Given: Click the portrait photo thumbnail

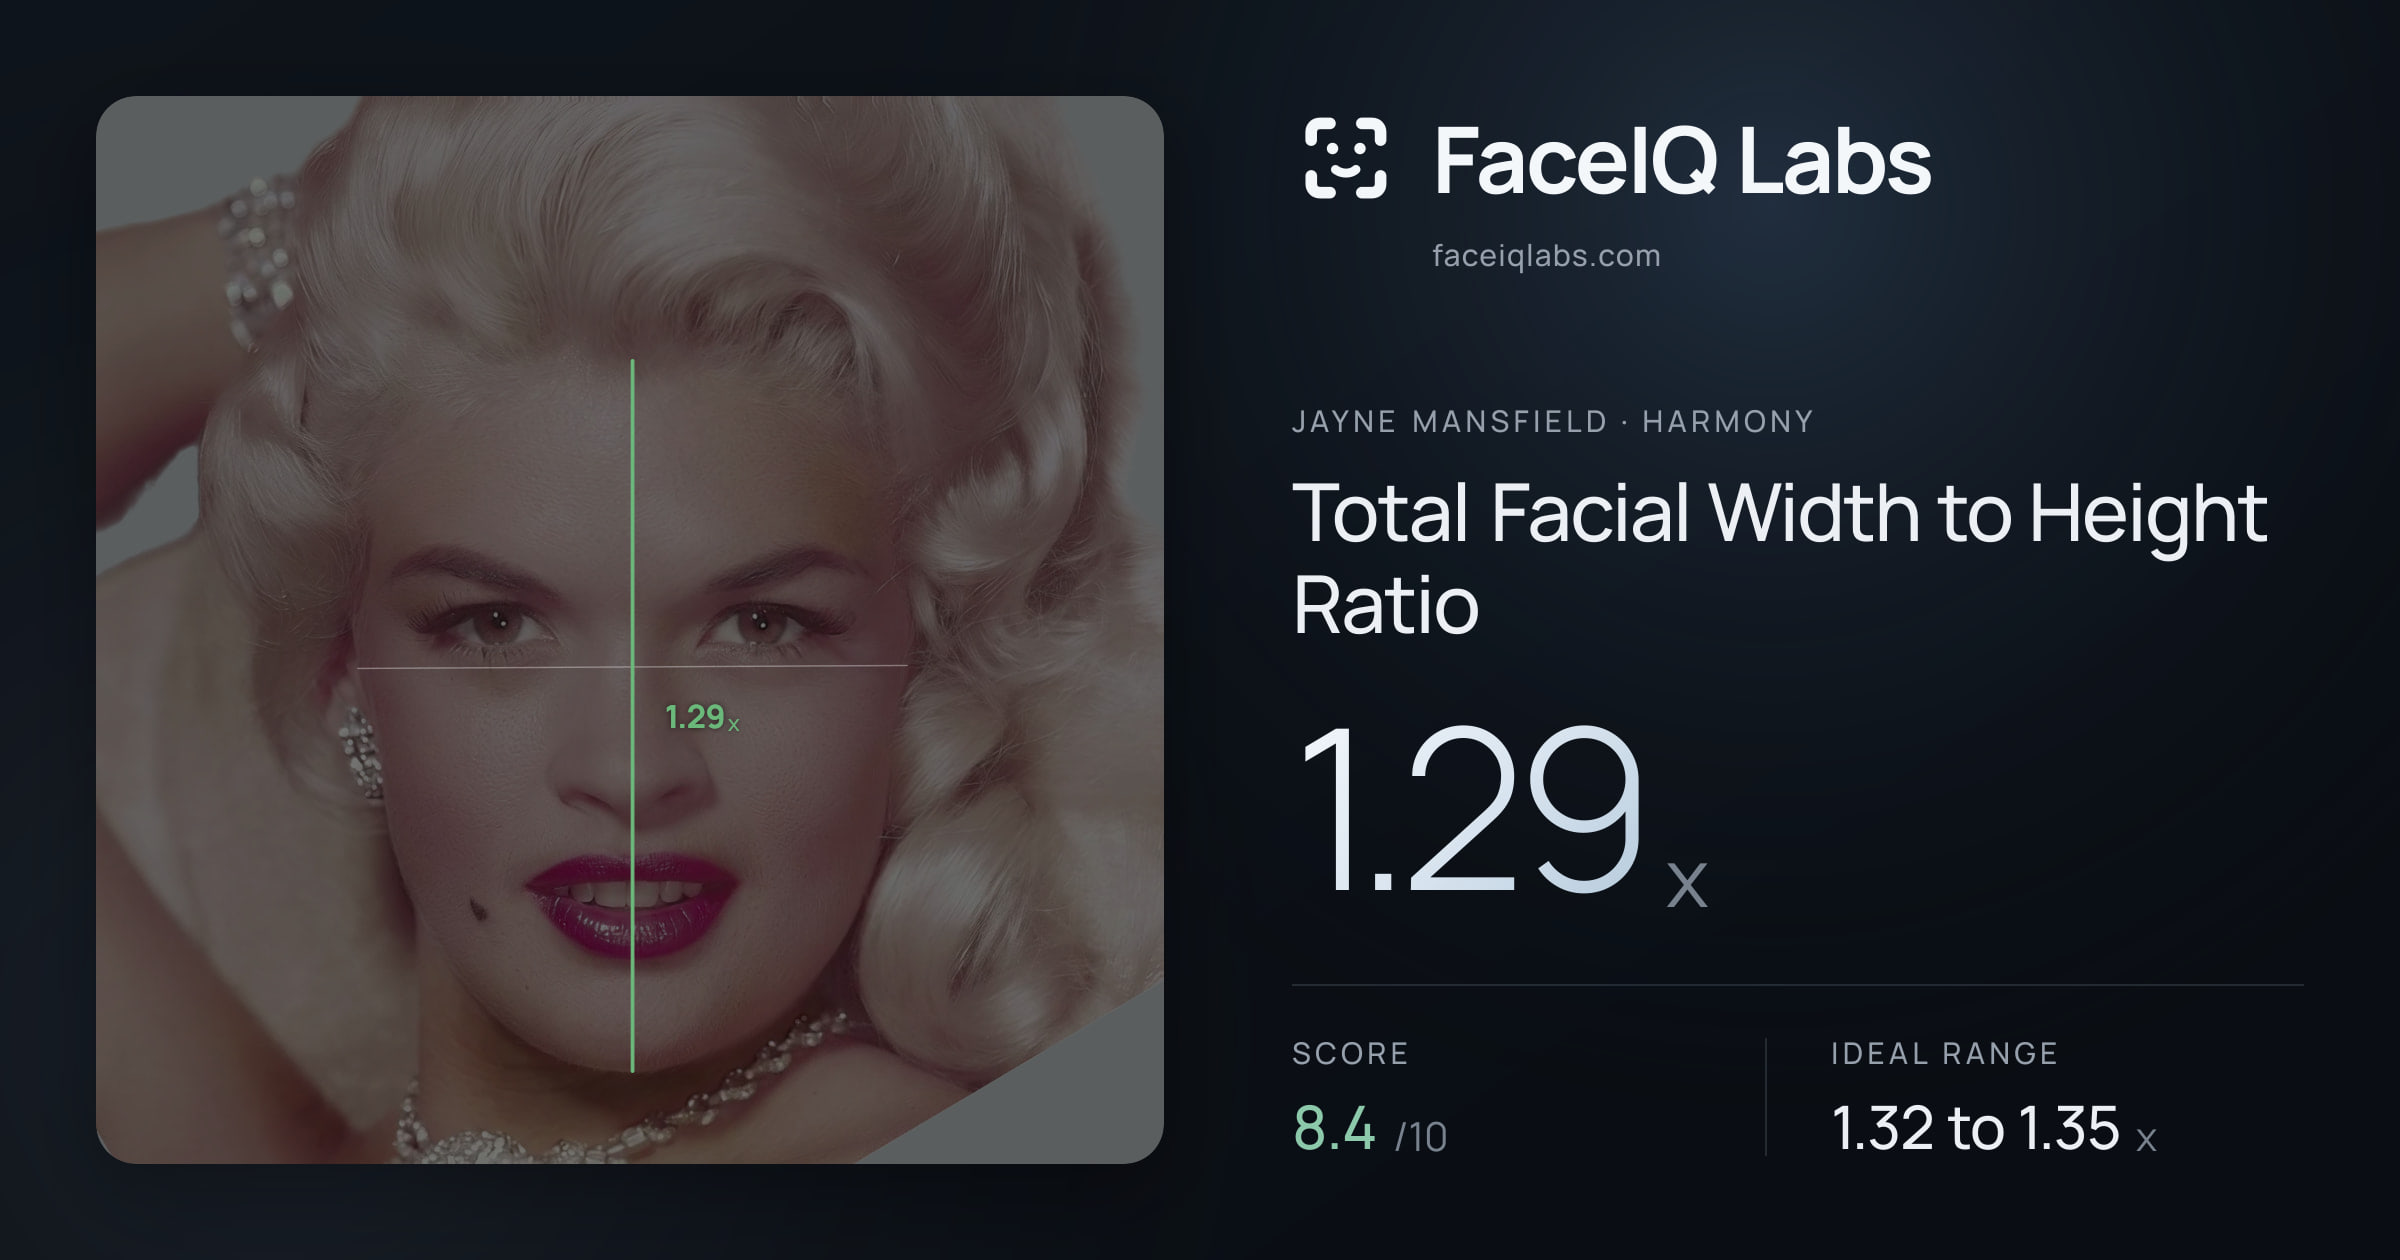Looking at the screenshot, I should tap(630, 630).
